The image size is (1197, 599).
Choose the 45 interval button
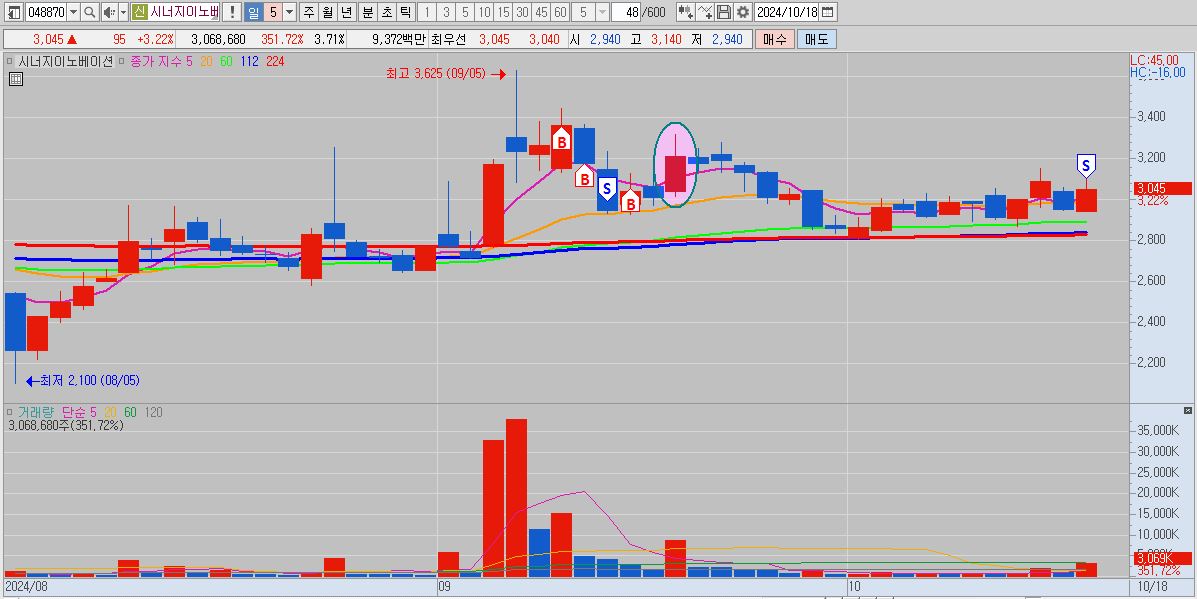click(x=541, y=12)
